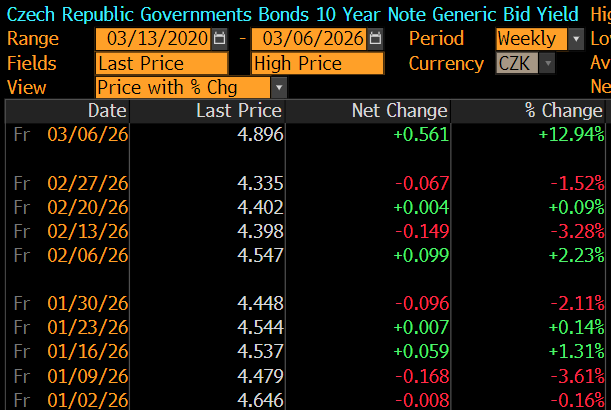Open the Currency CZK dropdown
Viewport: 611px width, 410px height.
pyautogui.click(x=547, y=63)
